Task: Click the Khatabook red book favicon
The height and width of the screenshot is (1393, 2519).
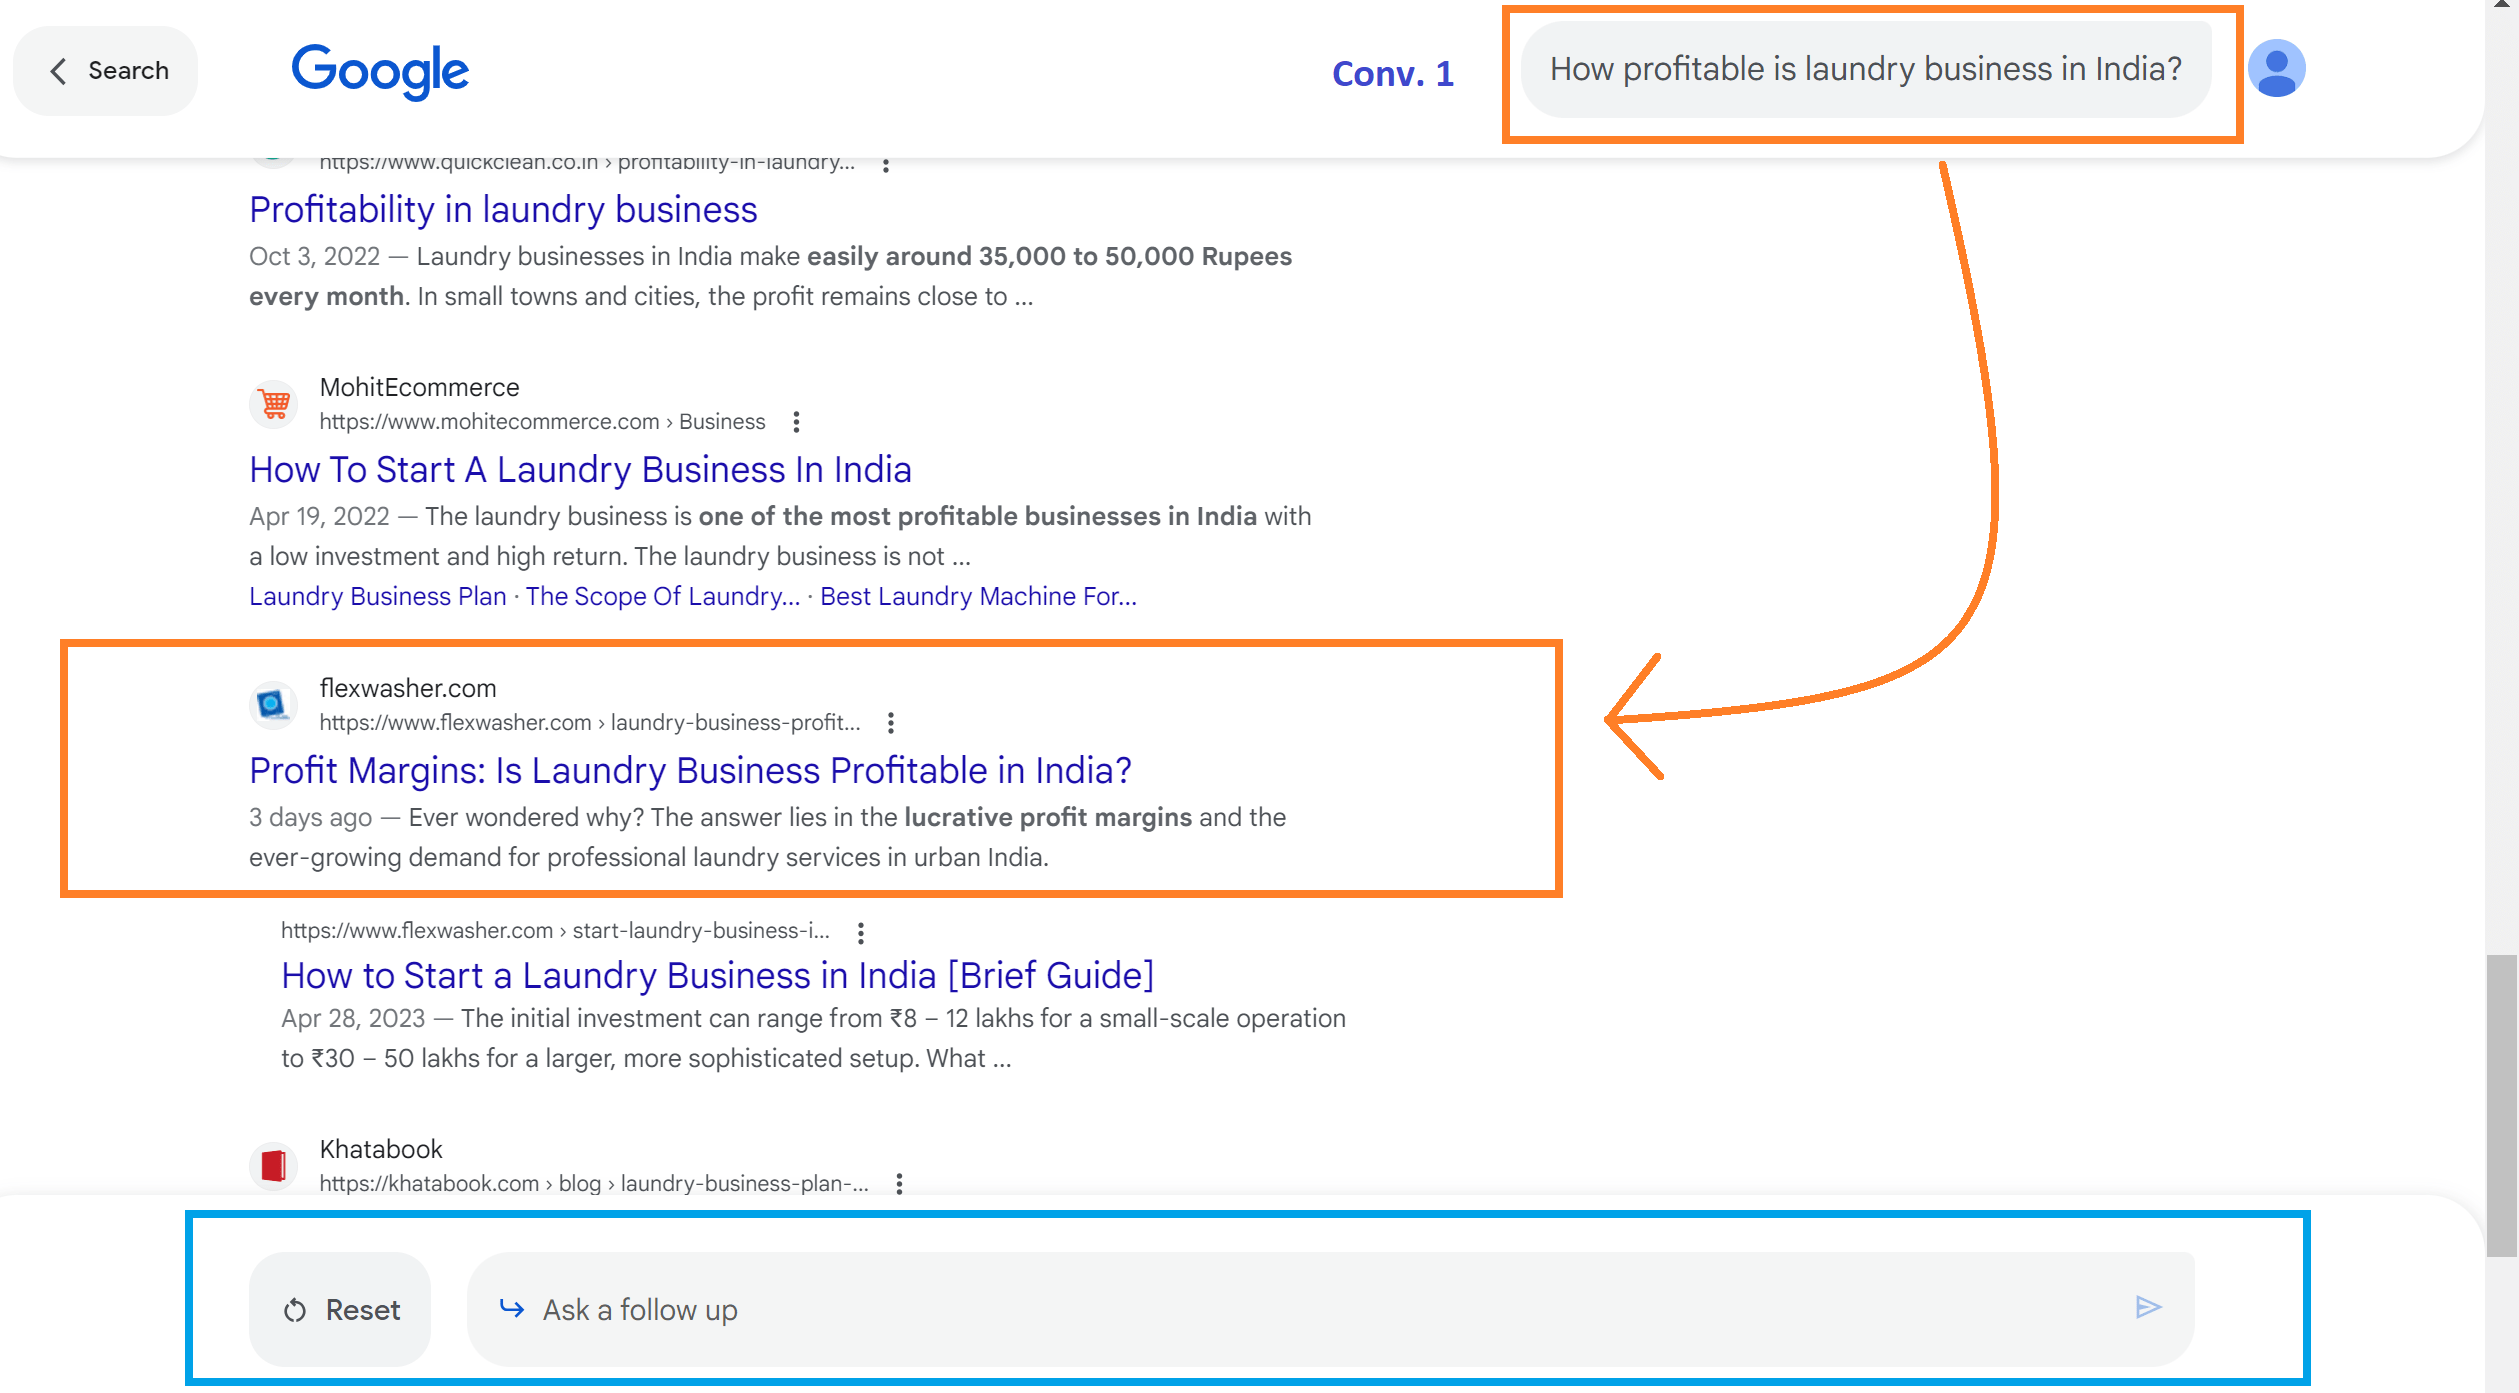Action: 273,1166
